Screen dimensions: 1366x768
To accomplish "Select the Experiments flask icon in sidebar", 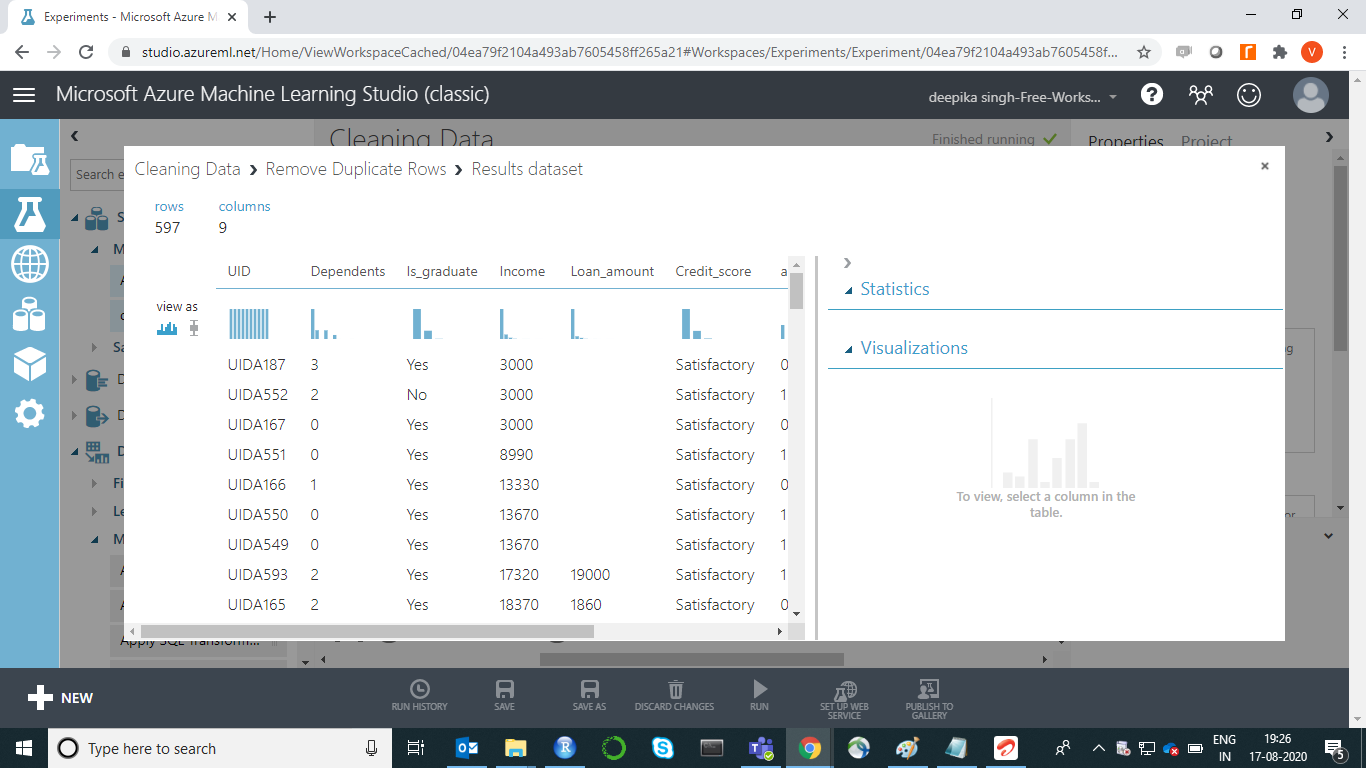I will coord(29,212).
